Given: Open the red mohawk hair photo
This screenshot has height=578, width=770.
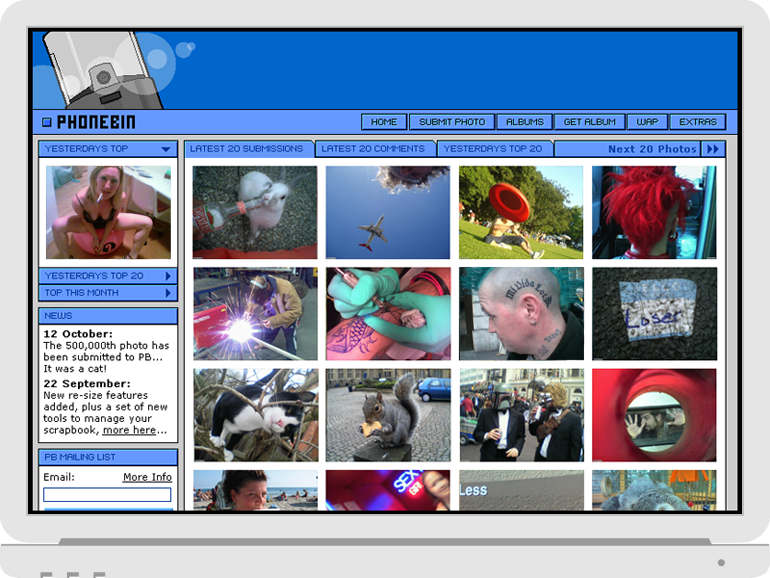Looking at the screenshot, I should click(654, 212).
